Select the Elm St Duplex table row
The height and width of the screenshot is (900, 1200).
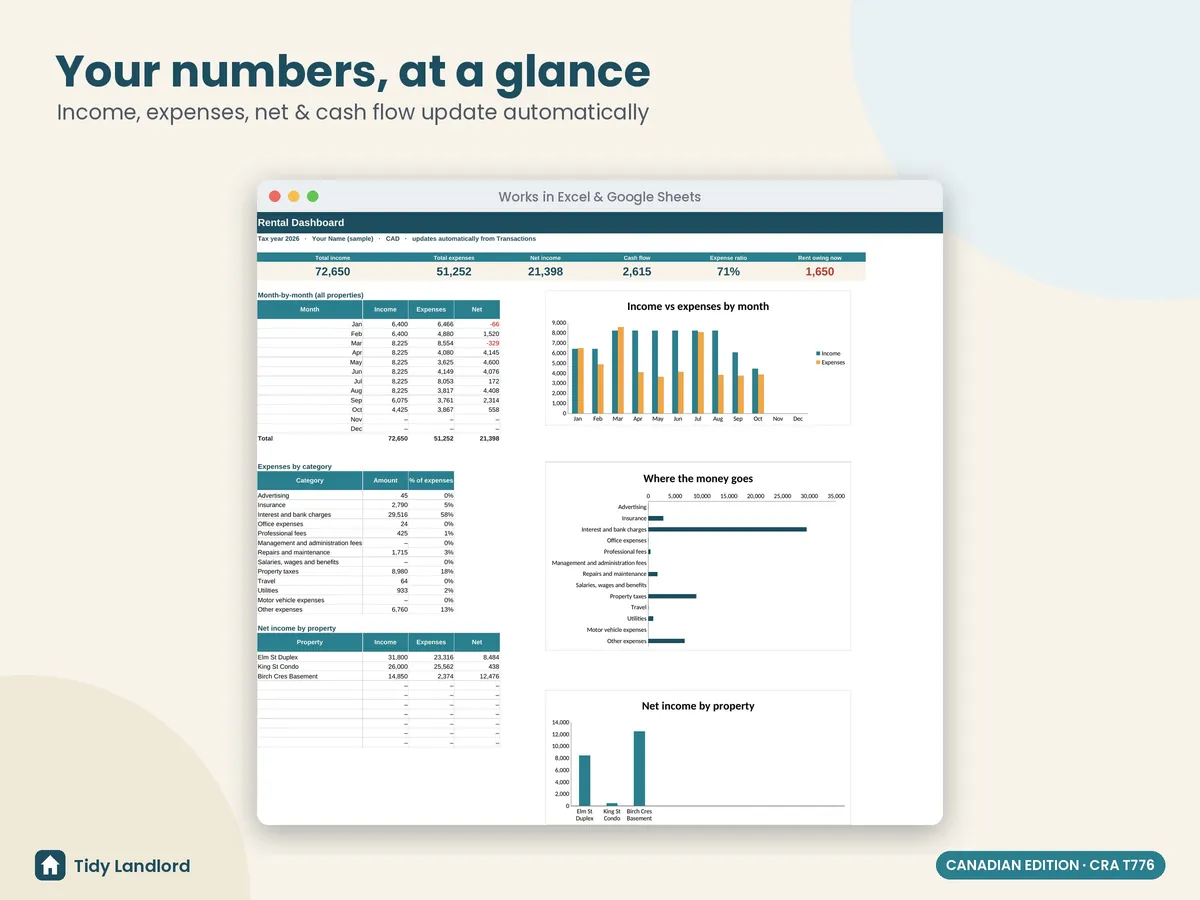pos(379,657)
